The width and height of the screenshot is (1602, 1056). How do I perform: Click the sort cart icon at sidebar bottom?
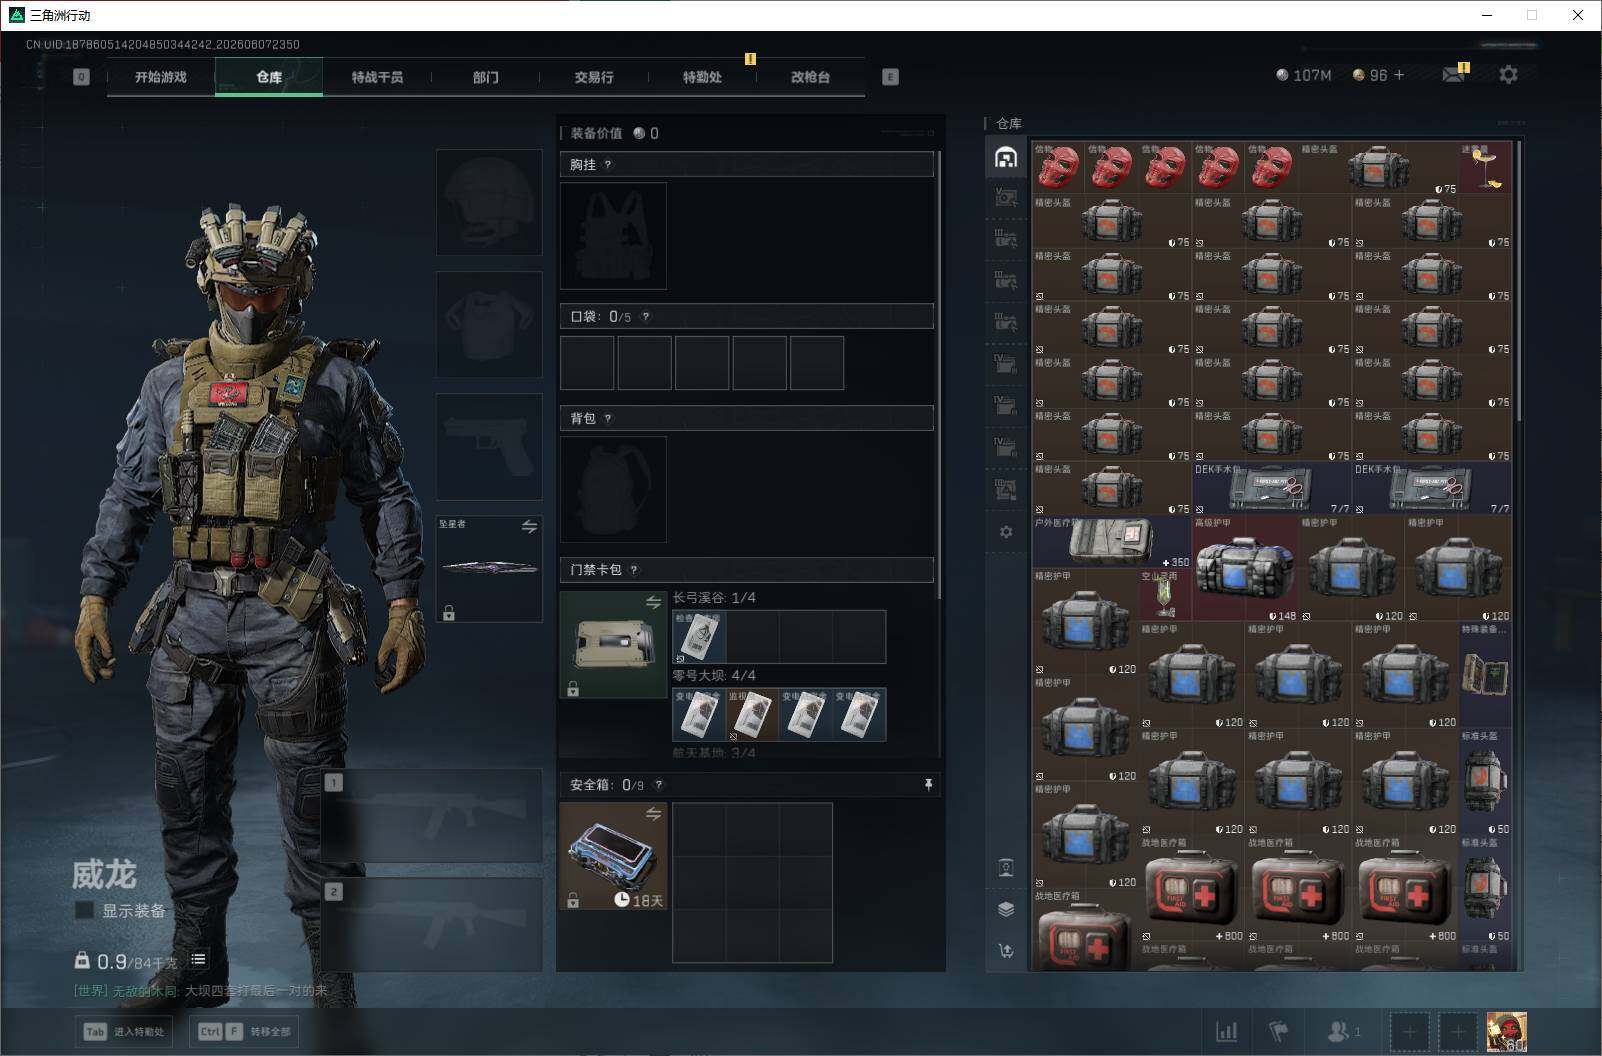click(1006, 951)
